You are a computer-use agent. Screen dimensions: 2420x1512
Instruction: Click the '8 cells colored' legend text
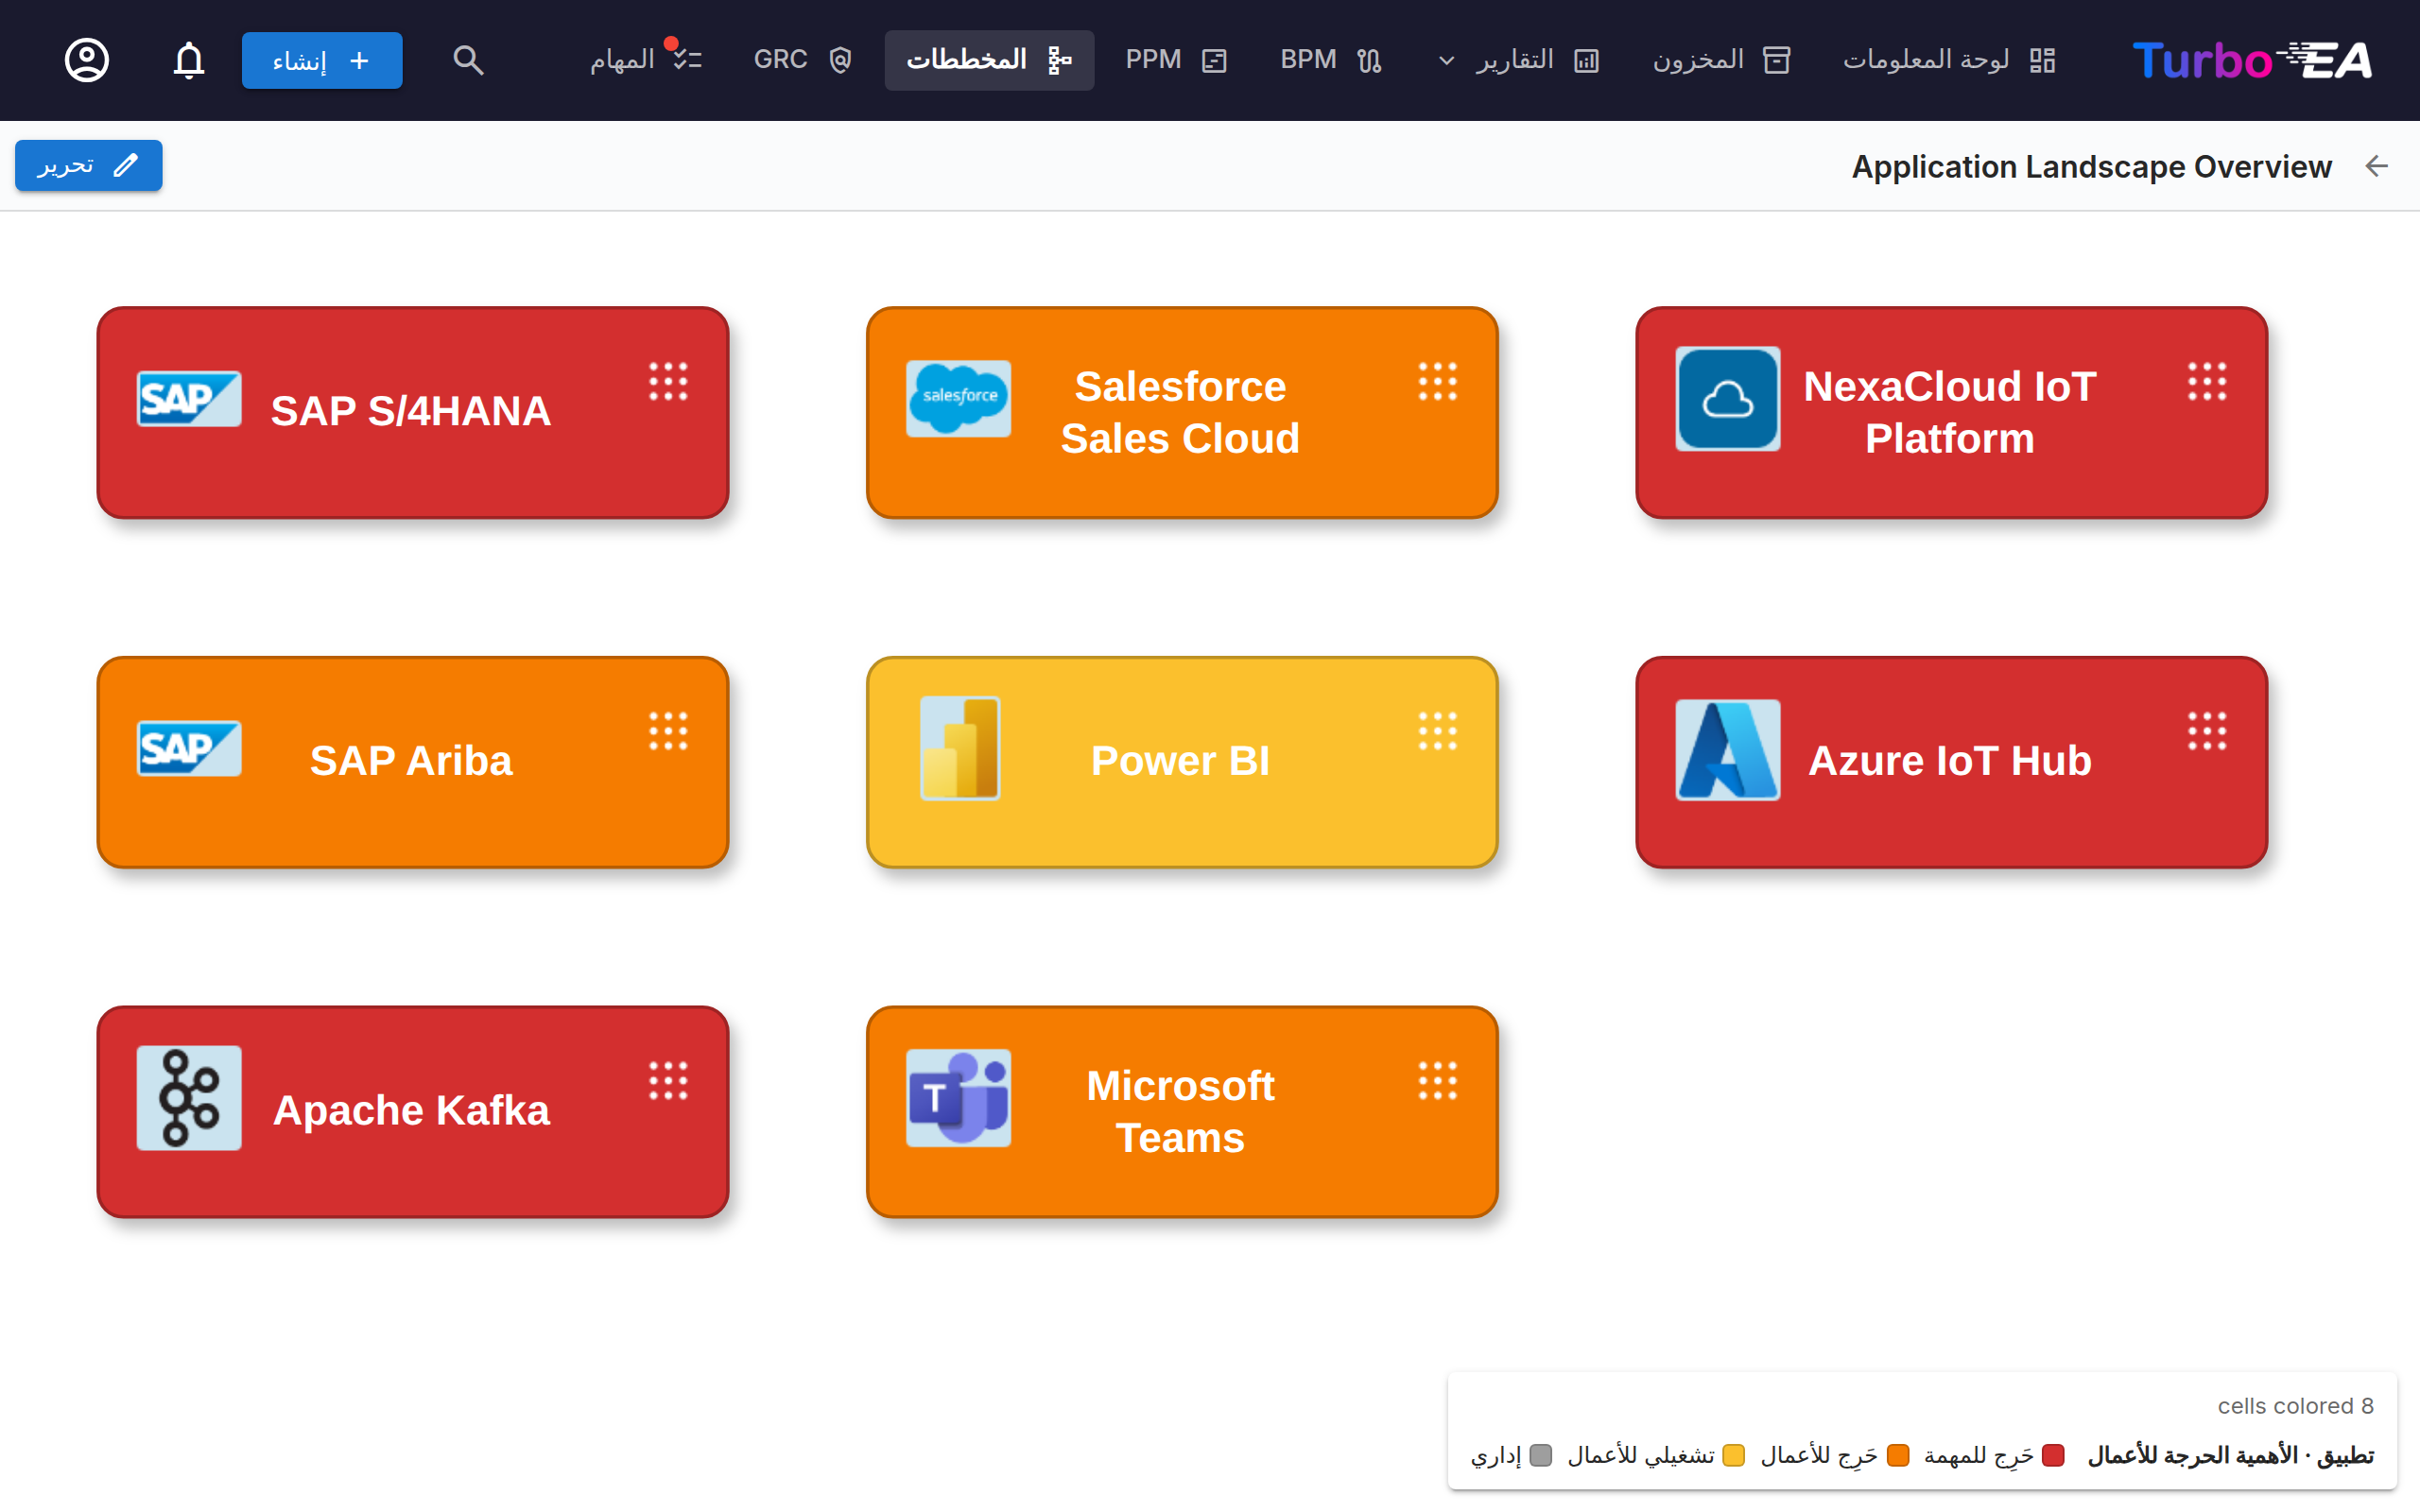click(2295, 1406)
